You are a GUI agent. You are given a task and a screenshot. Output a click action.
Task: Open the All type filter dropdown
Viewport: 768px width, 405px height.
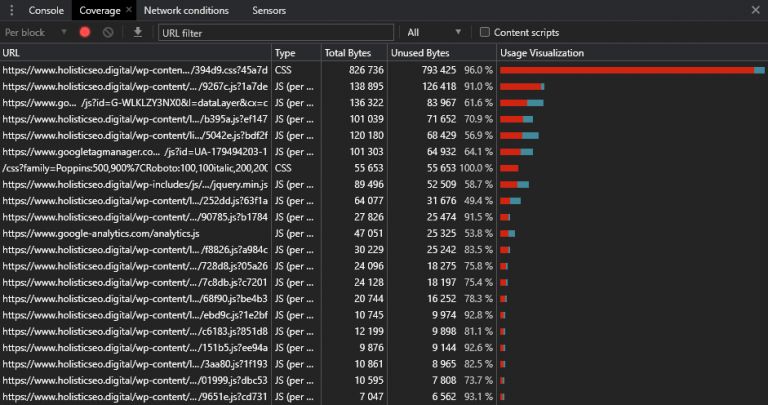(x=434, y=32)
